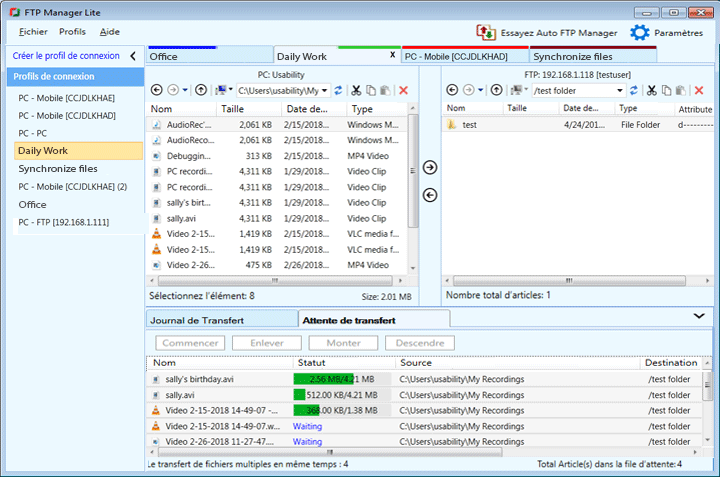Click red delete icon in FTP pane
The width and height of the screenshot is (720, 477).
(698, 91)
